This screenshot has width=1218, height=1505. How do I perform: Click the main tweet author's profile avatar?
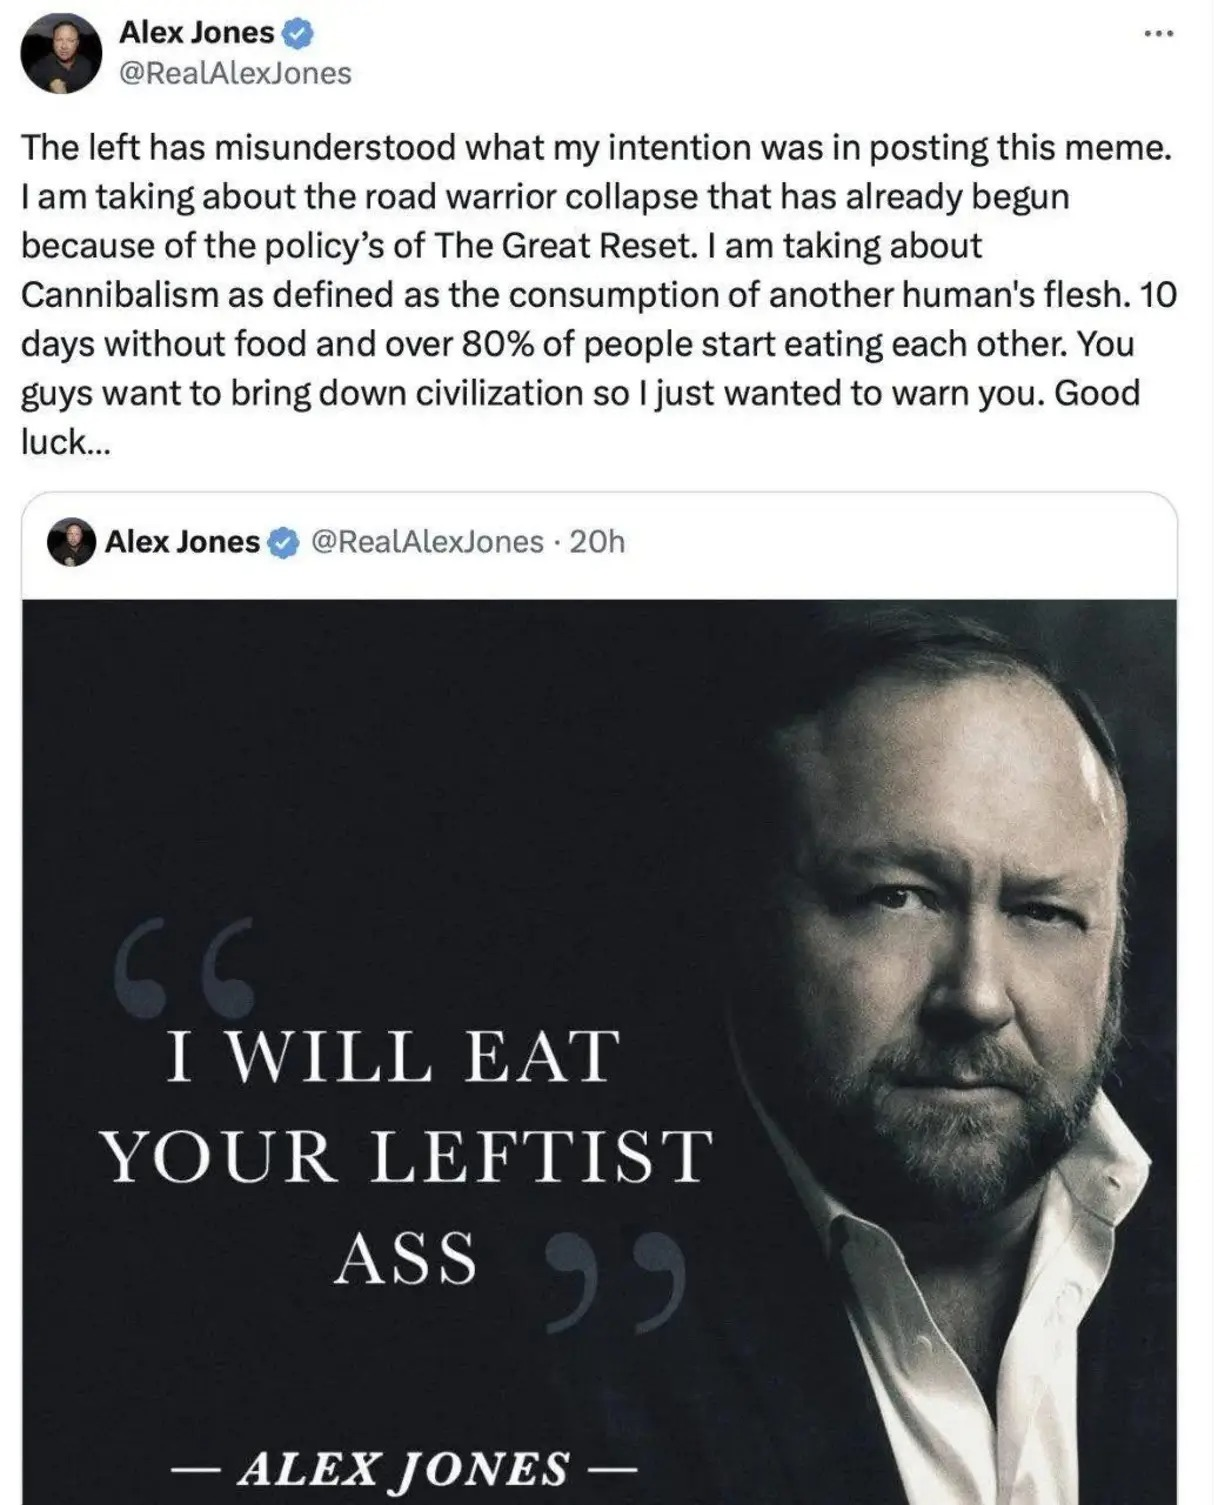tap(62, 53)
